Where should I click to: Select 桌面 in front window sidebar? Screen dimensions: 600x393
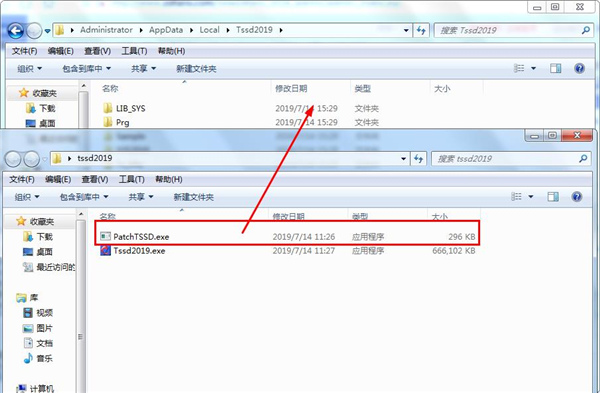[x=38, y=252]
